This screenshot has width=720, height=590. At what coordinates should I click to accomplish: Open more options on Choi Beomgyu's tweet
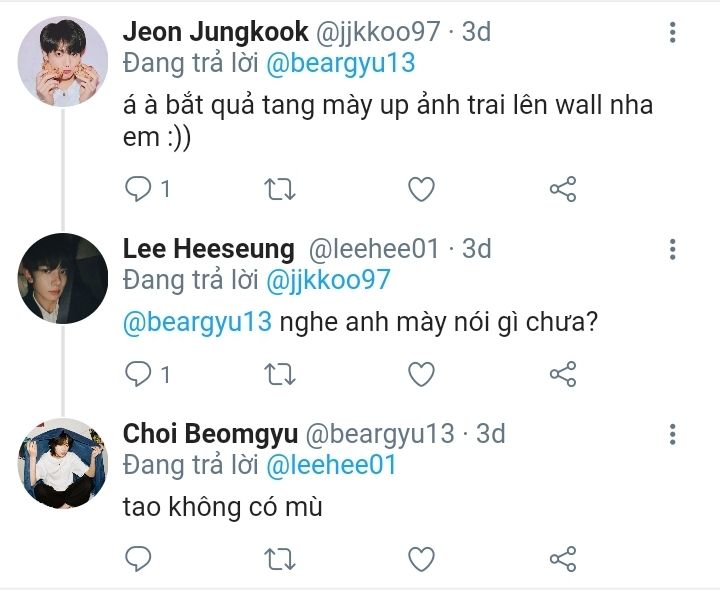tap(673, 434)
